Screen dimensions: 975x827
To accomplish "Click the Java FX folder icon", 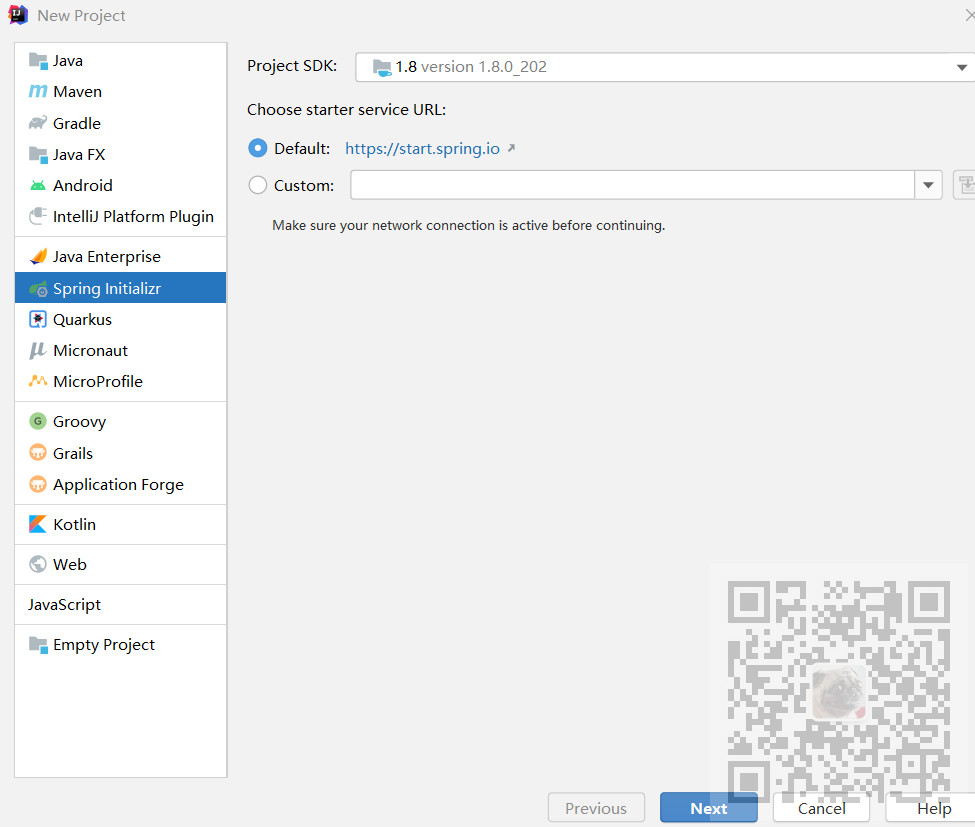I will (x=38, y=154).
